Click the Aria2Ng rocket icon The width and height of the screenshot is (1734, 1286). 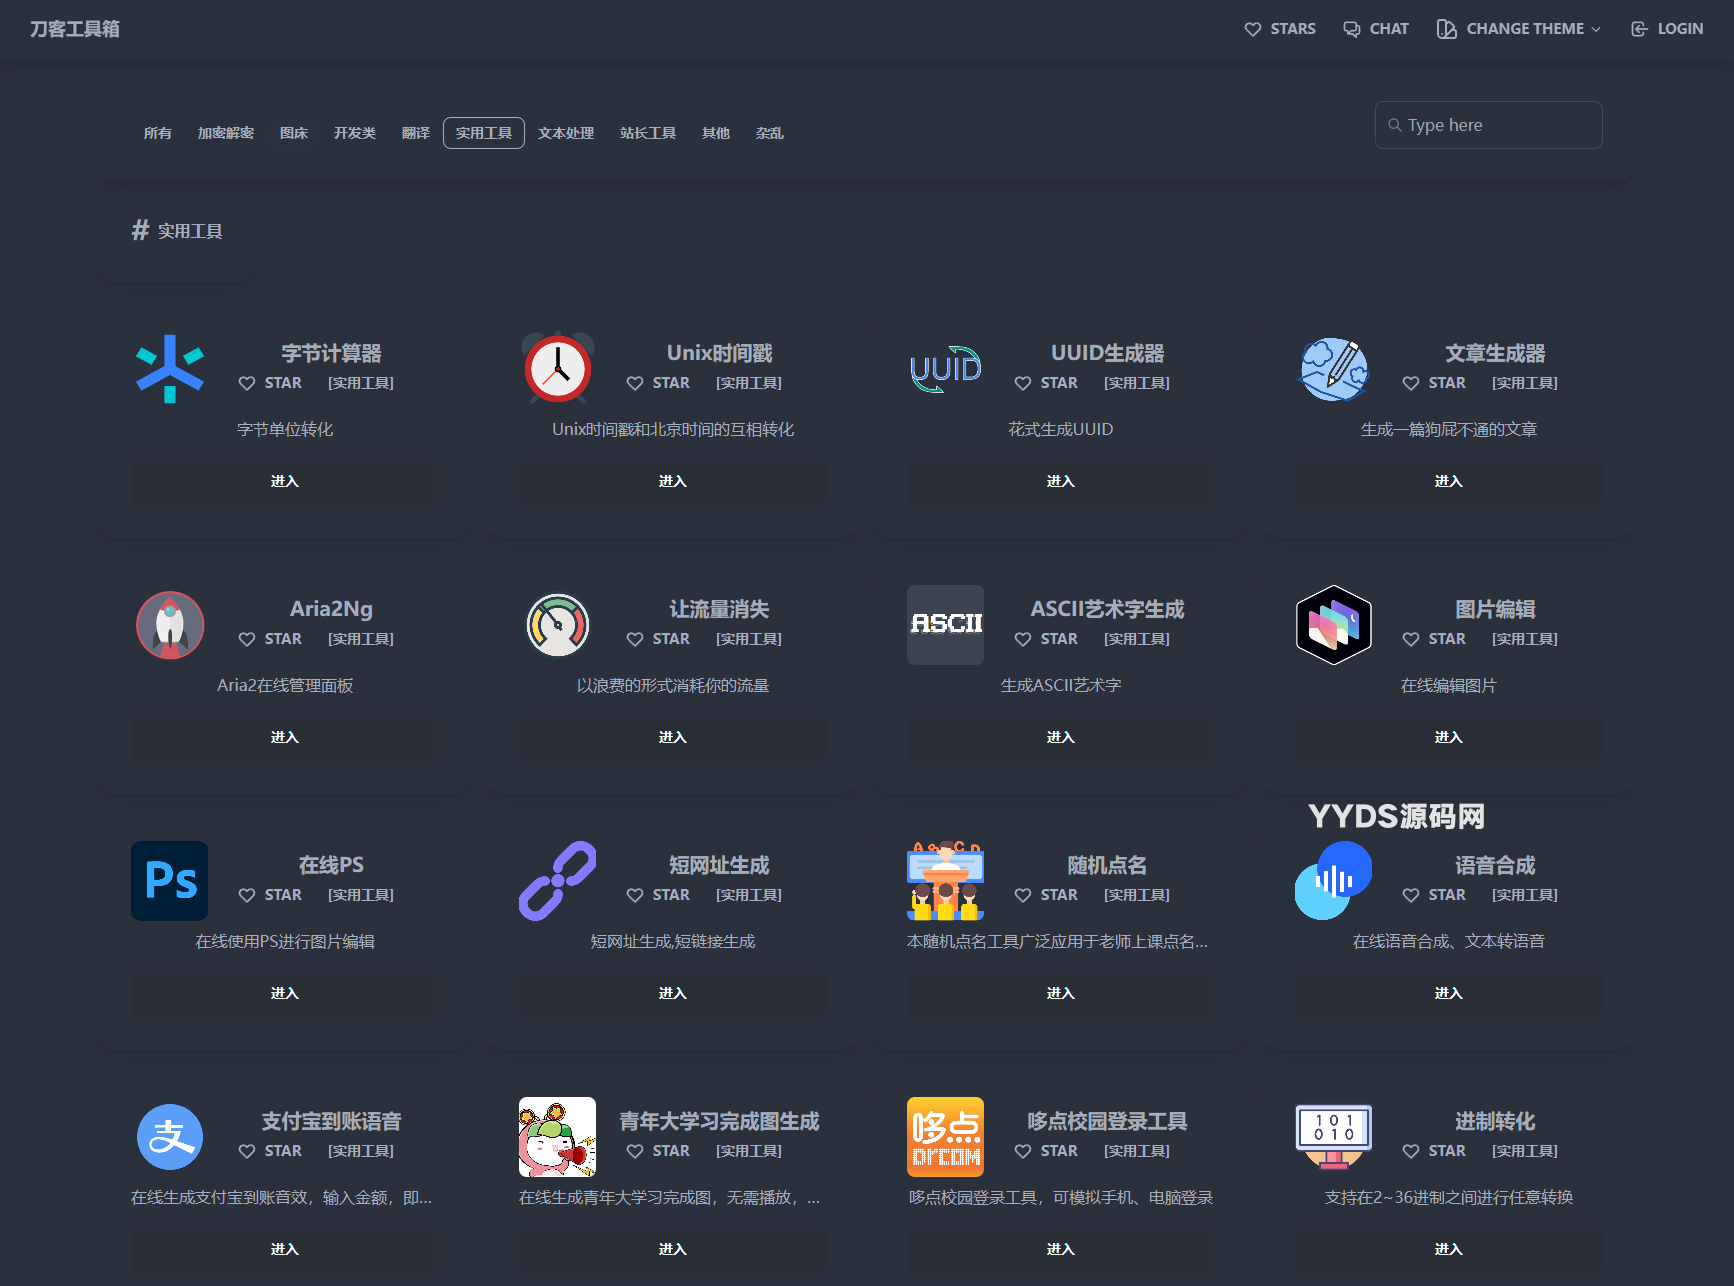tap(170, 625)
